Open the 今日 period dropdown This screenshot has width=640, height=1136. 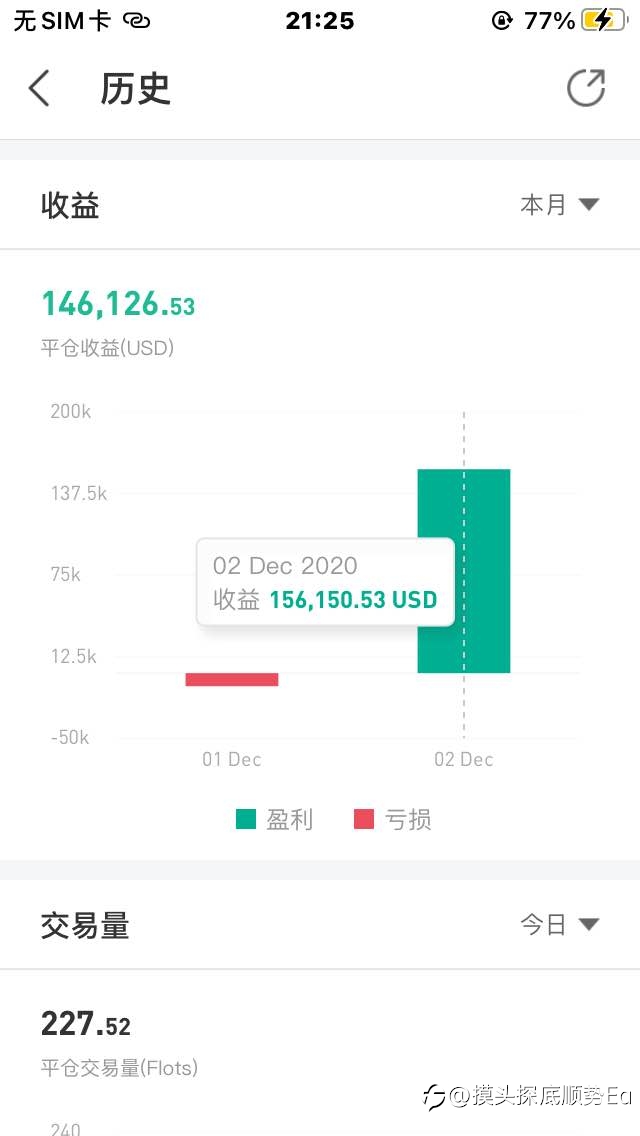pyautogui.click(x=559, y=925)
